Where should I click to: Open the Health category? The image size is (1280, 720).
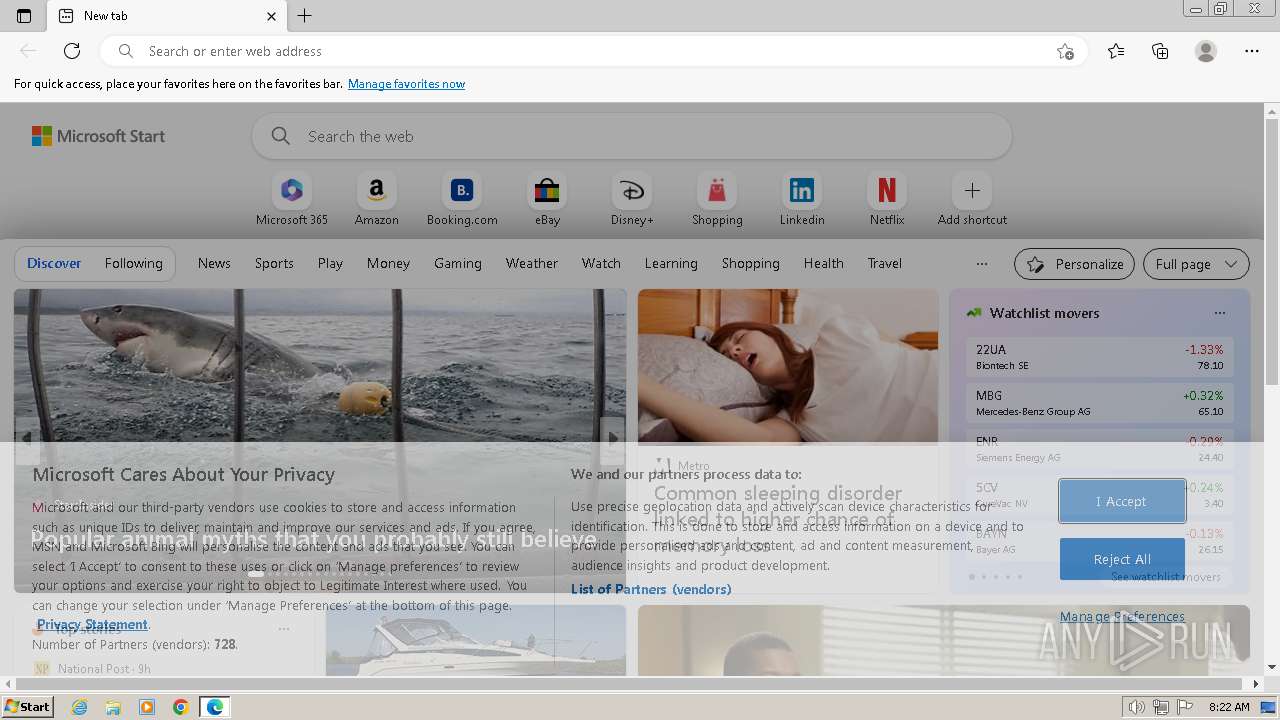824,263
